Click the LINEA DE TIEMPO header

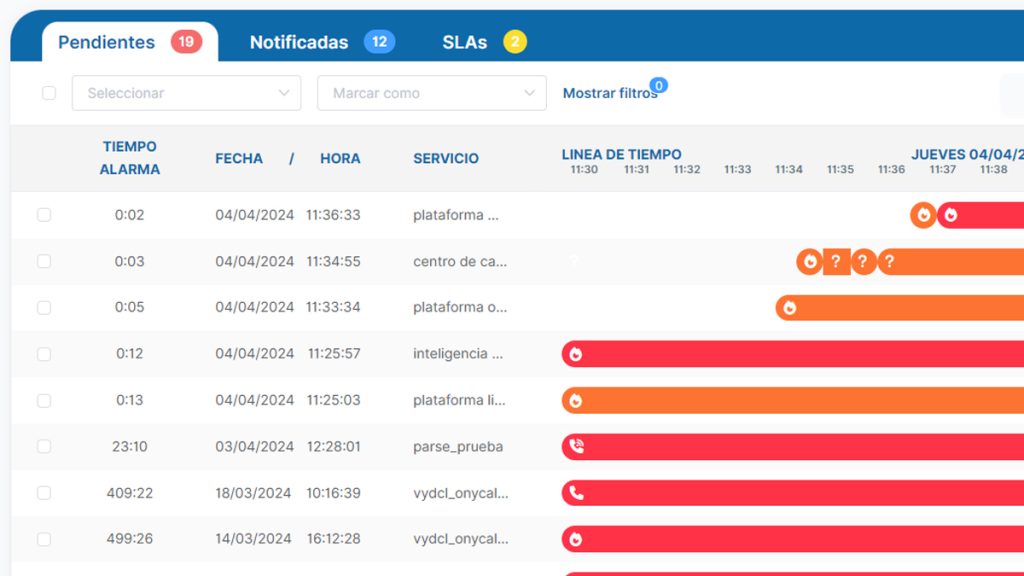(622, 154)
